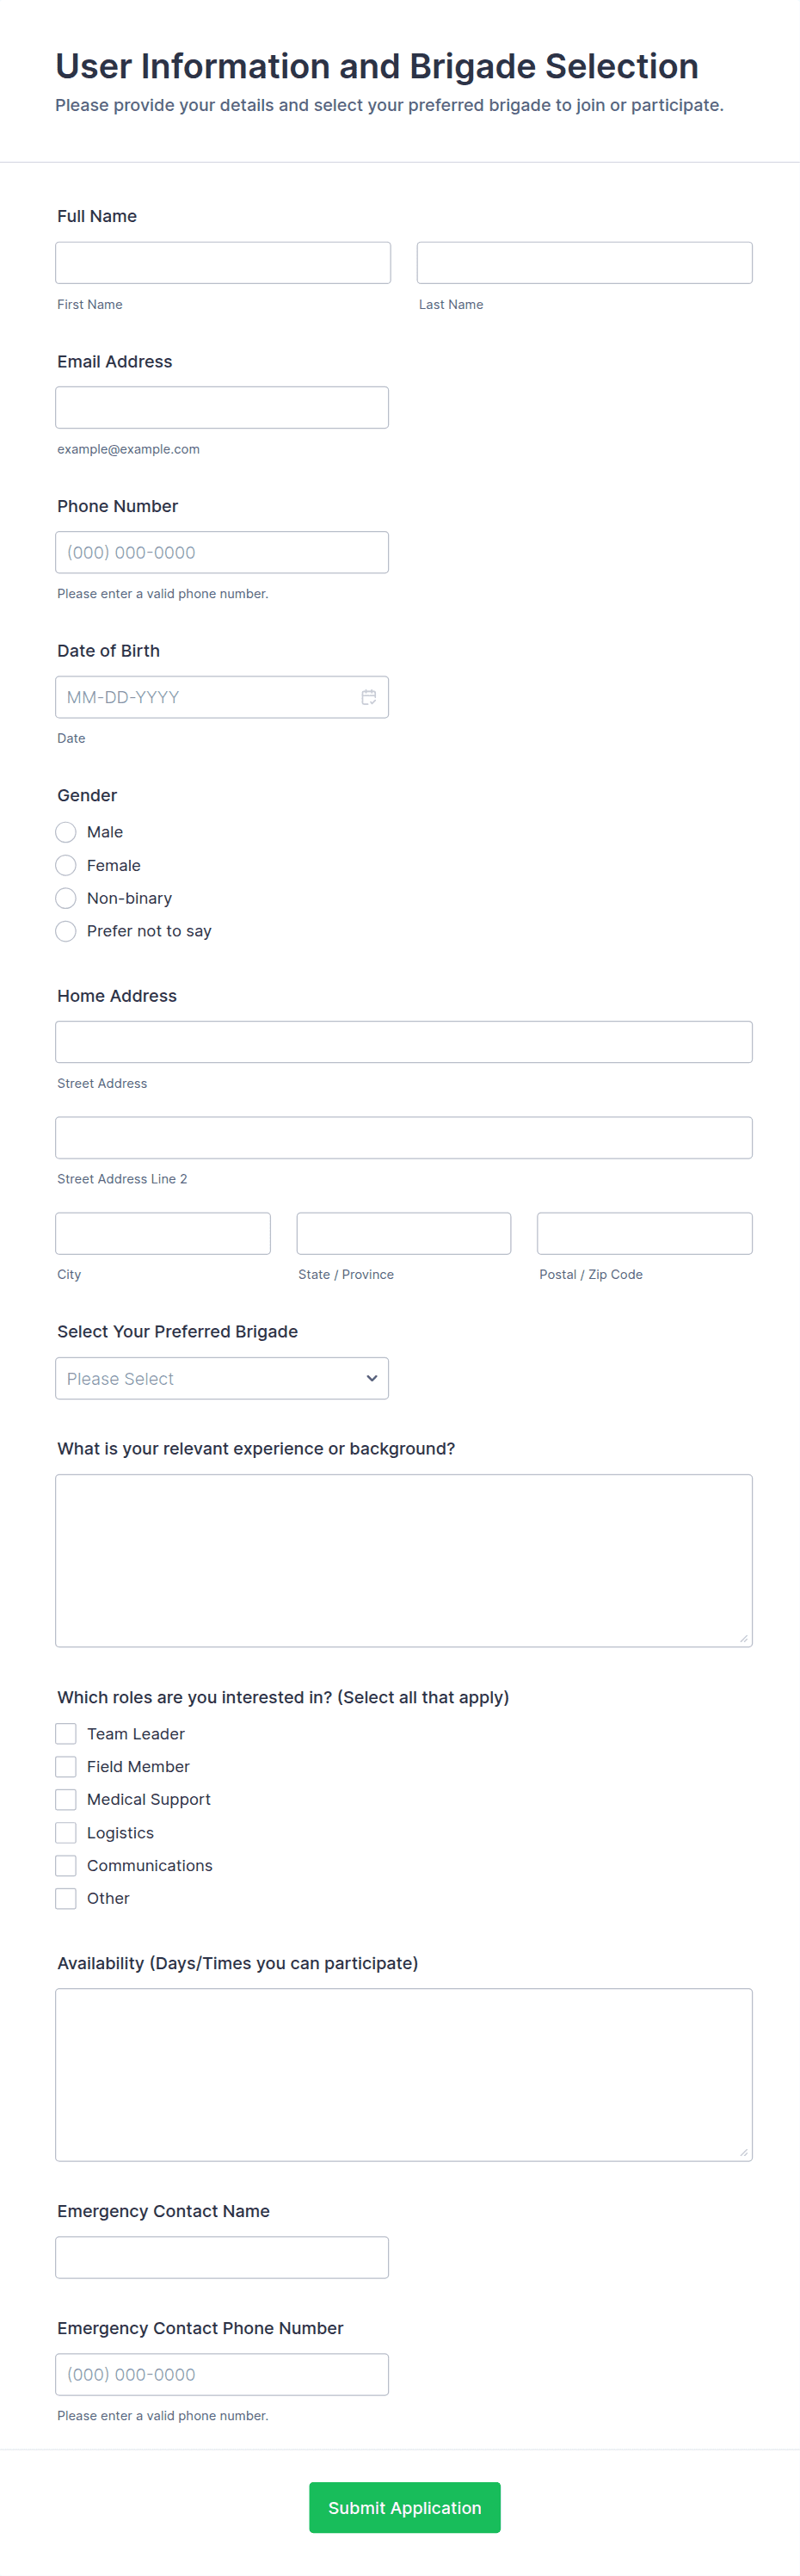800x2576 pixels.
Task: Click the brigade dropdown chevron arrow
Action: coord(372,1378)
